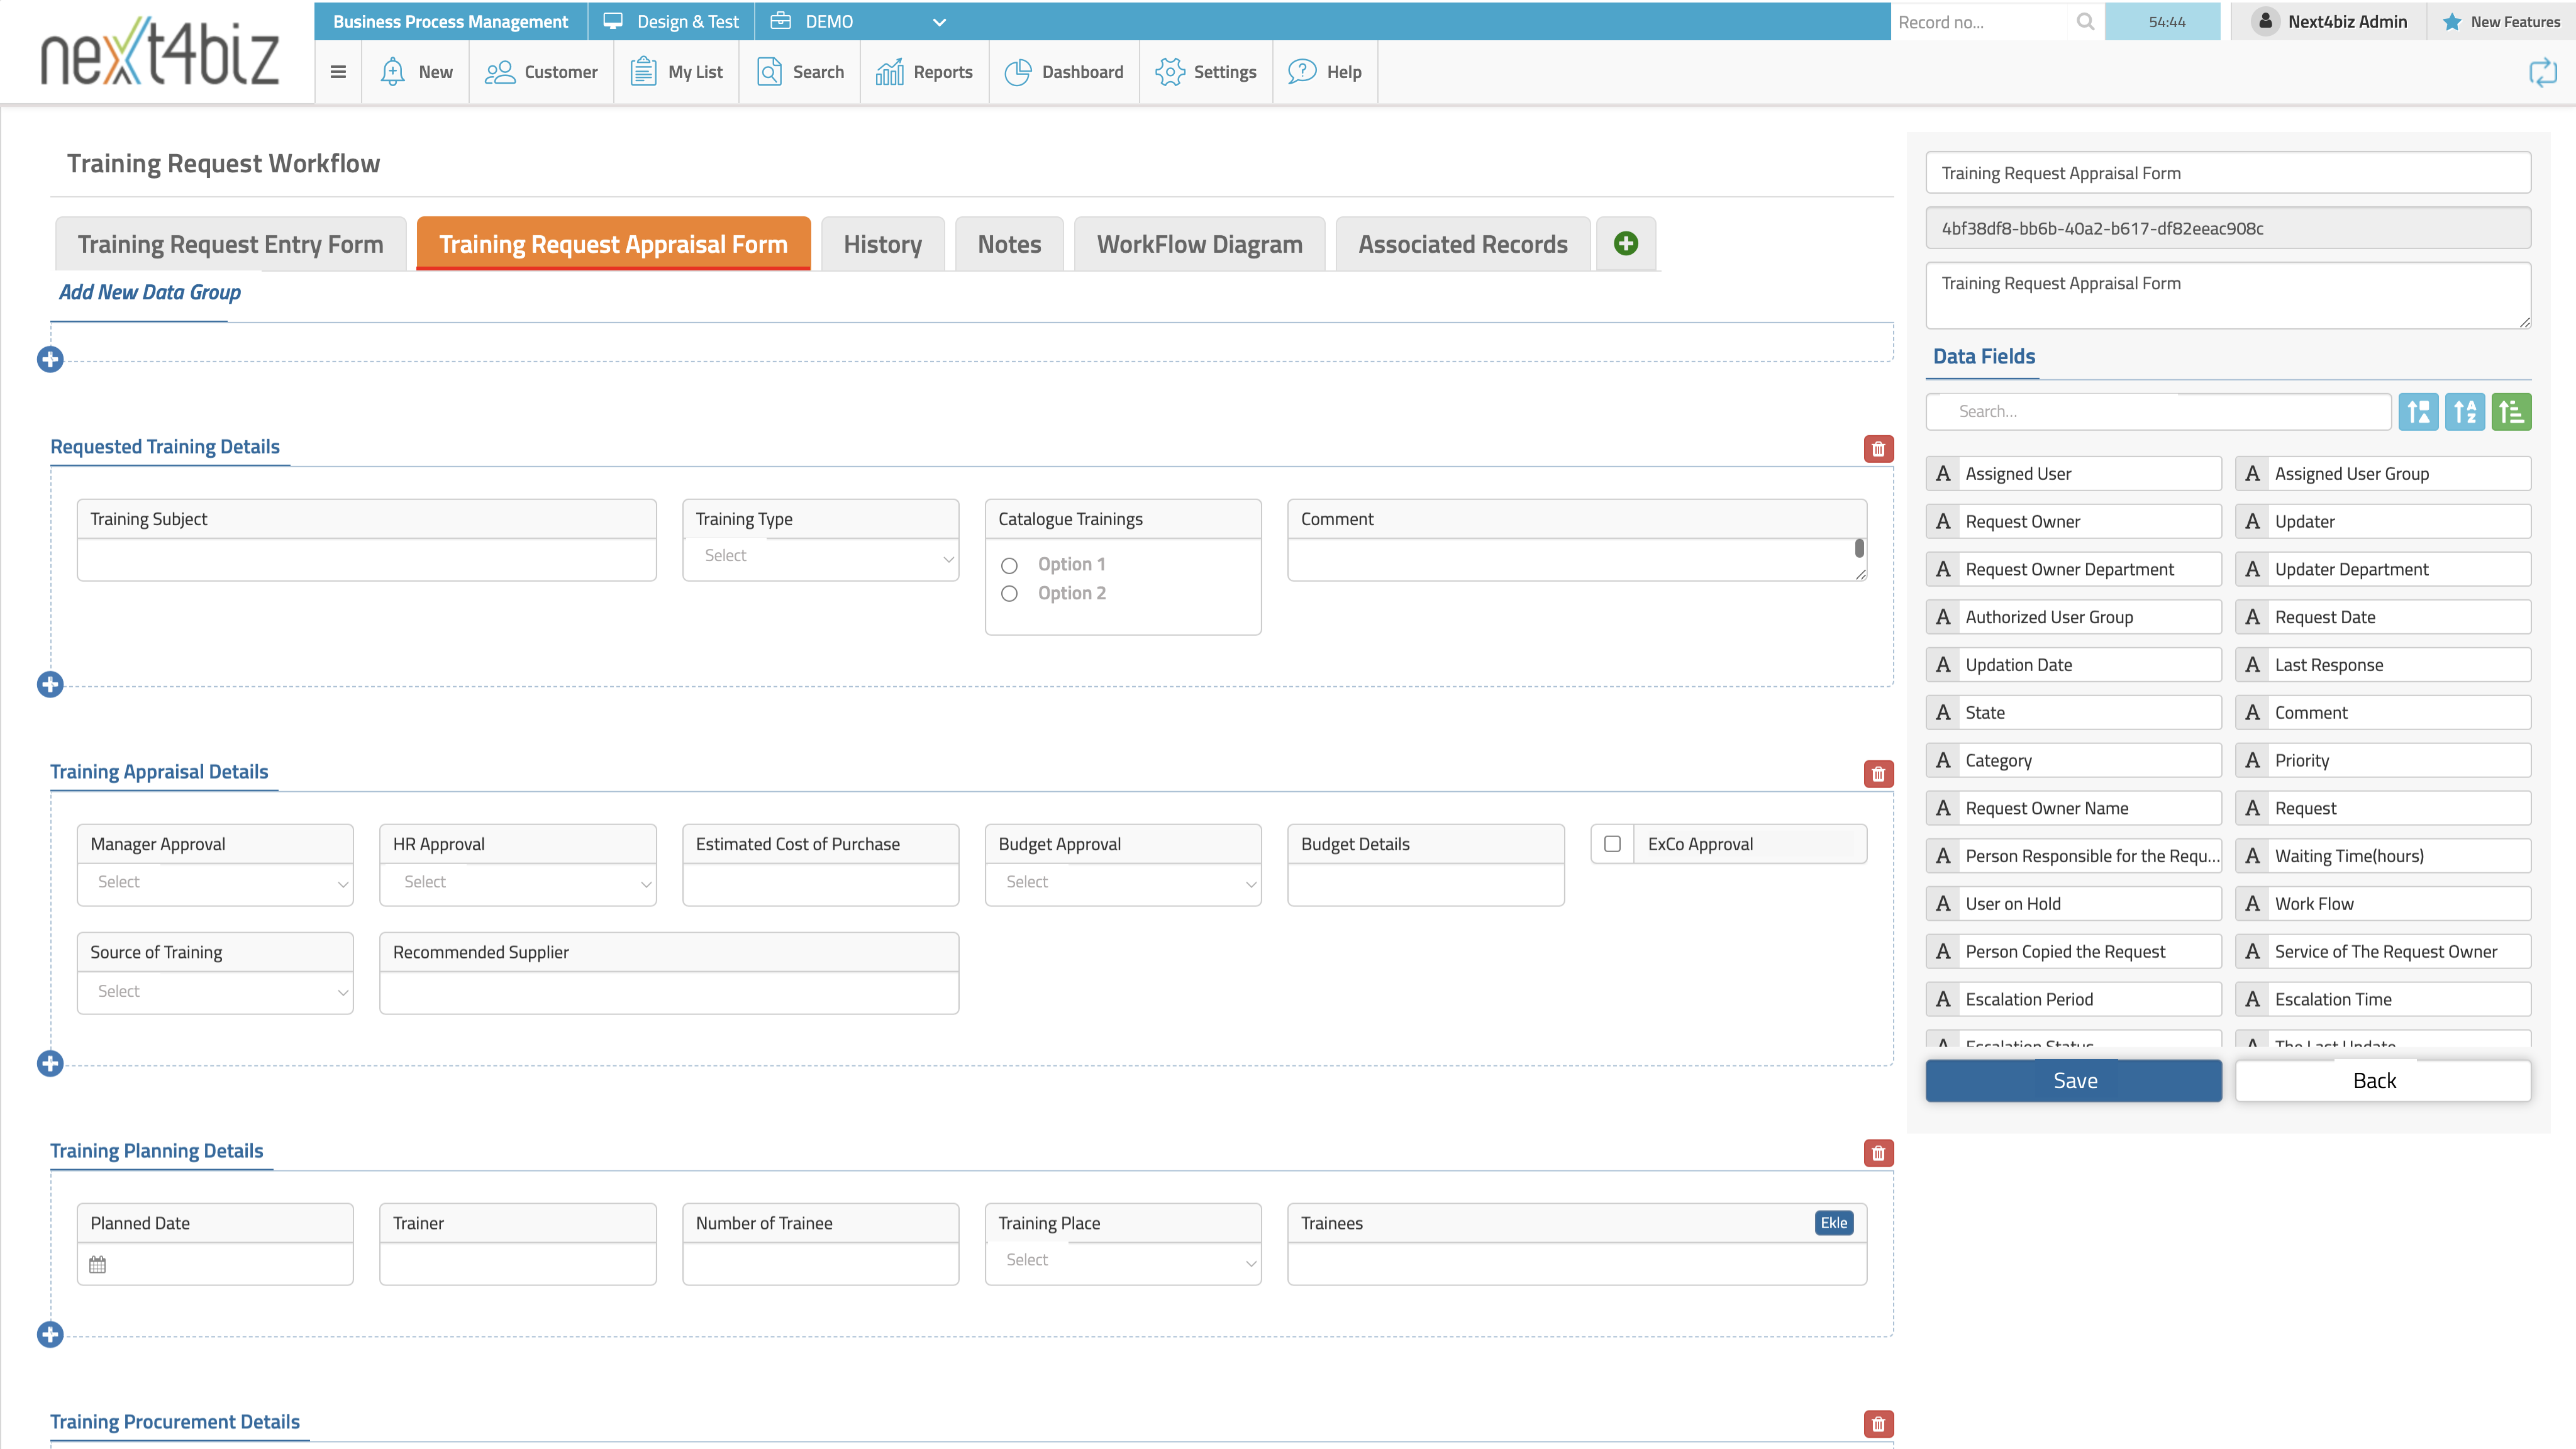Click the Add New Data Group link
The width and height of the screenshot is (2576, 1449).
[149, 292]
